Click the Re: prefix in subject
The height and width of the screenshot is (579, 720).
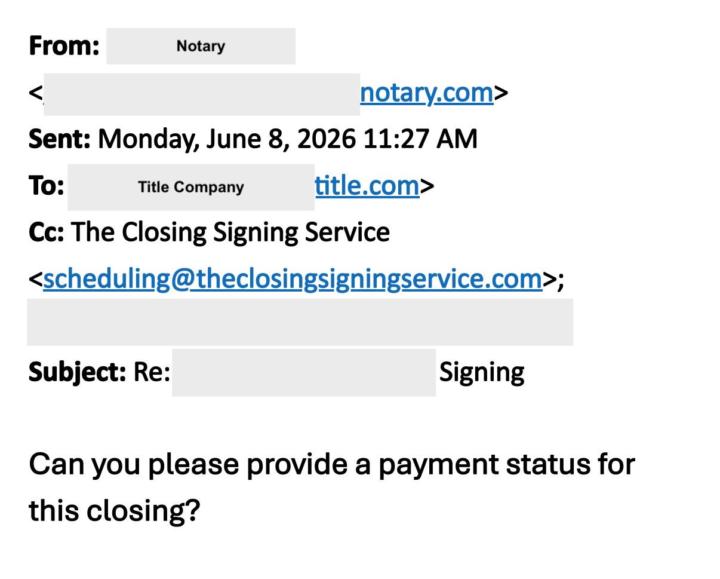click(152, 371)
